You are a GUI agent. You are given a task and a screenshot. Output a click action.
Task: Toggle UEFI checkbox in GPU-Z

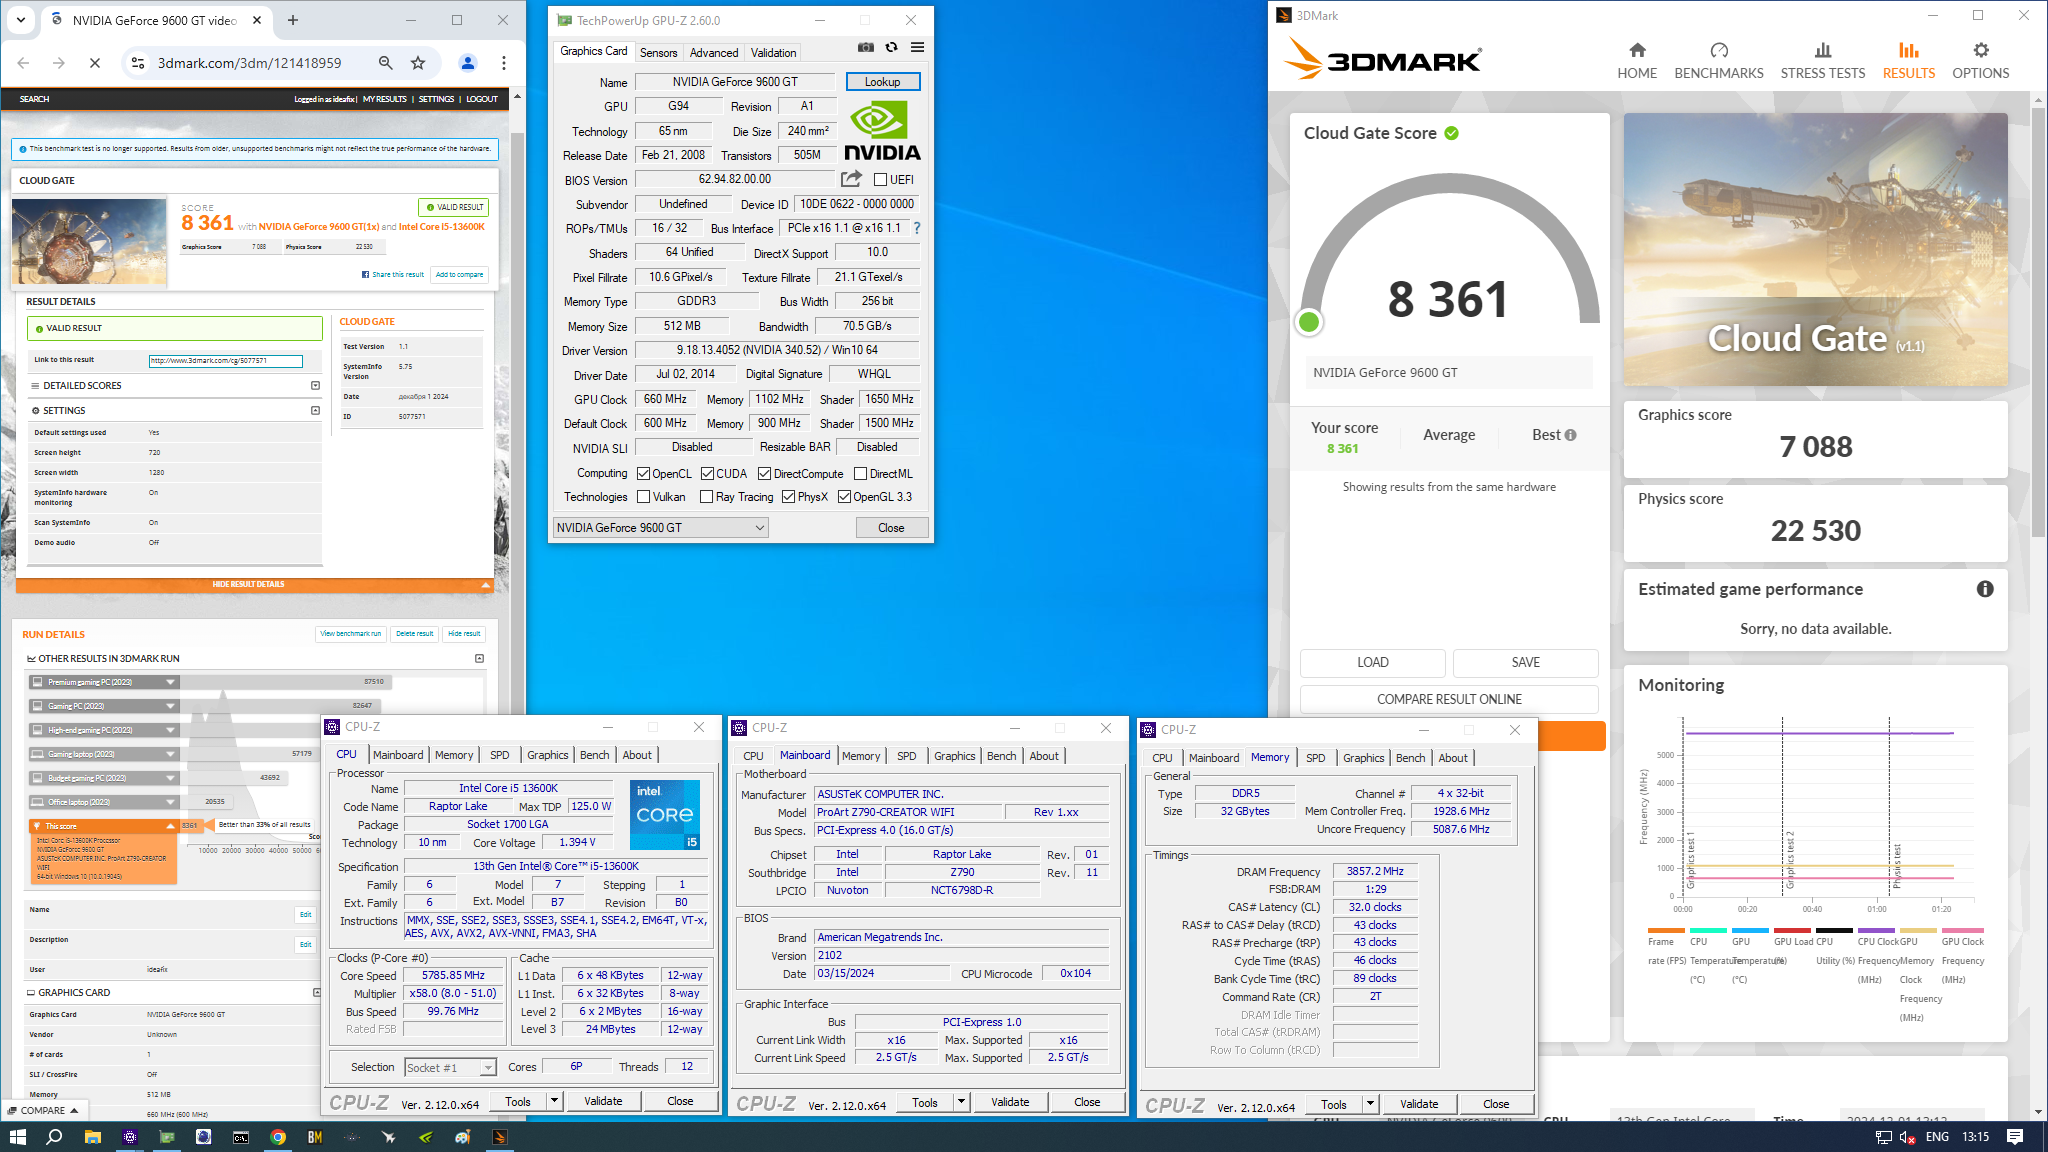click(880, 180)
